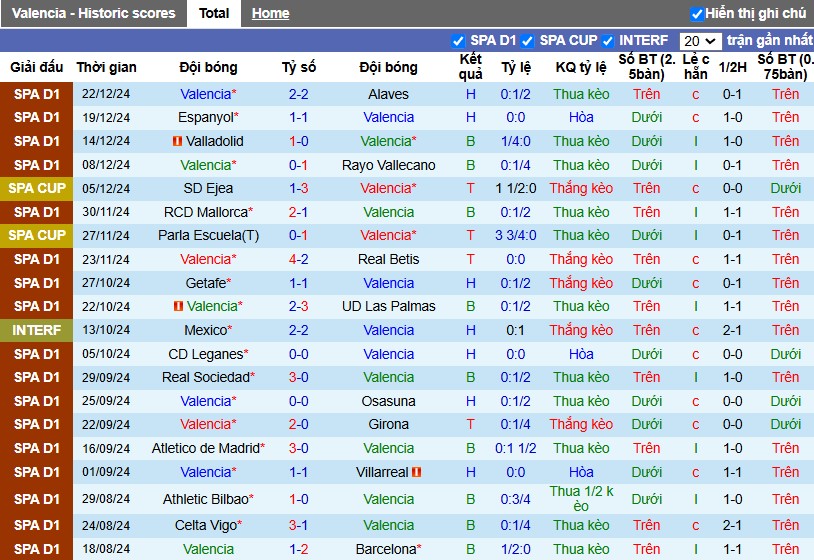Click the 0:1/2 odds for the Alaves match
The height and width of the screenshot is (560, 814).
tap(515, 94)
